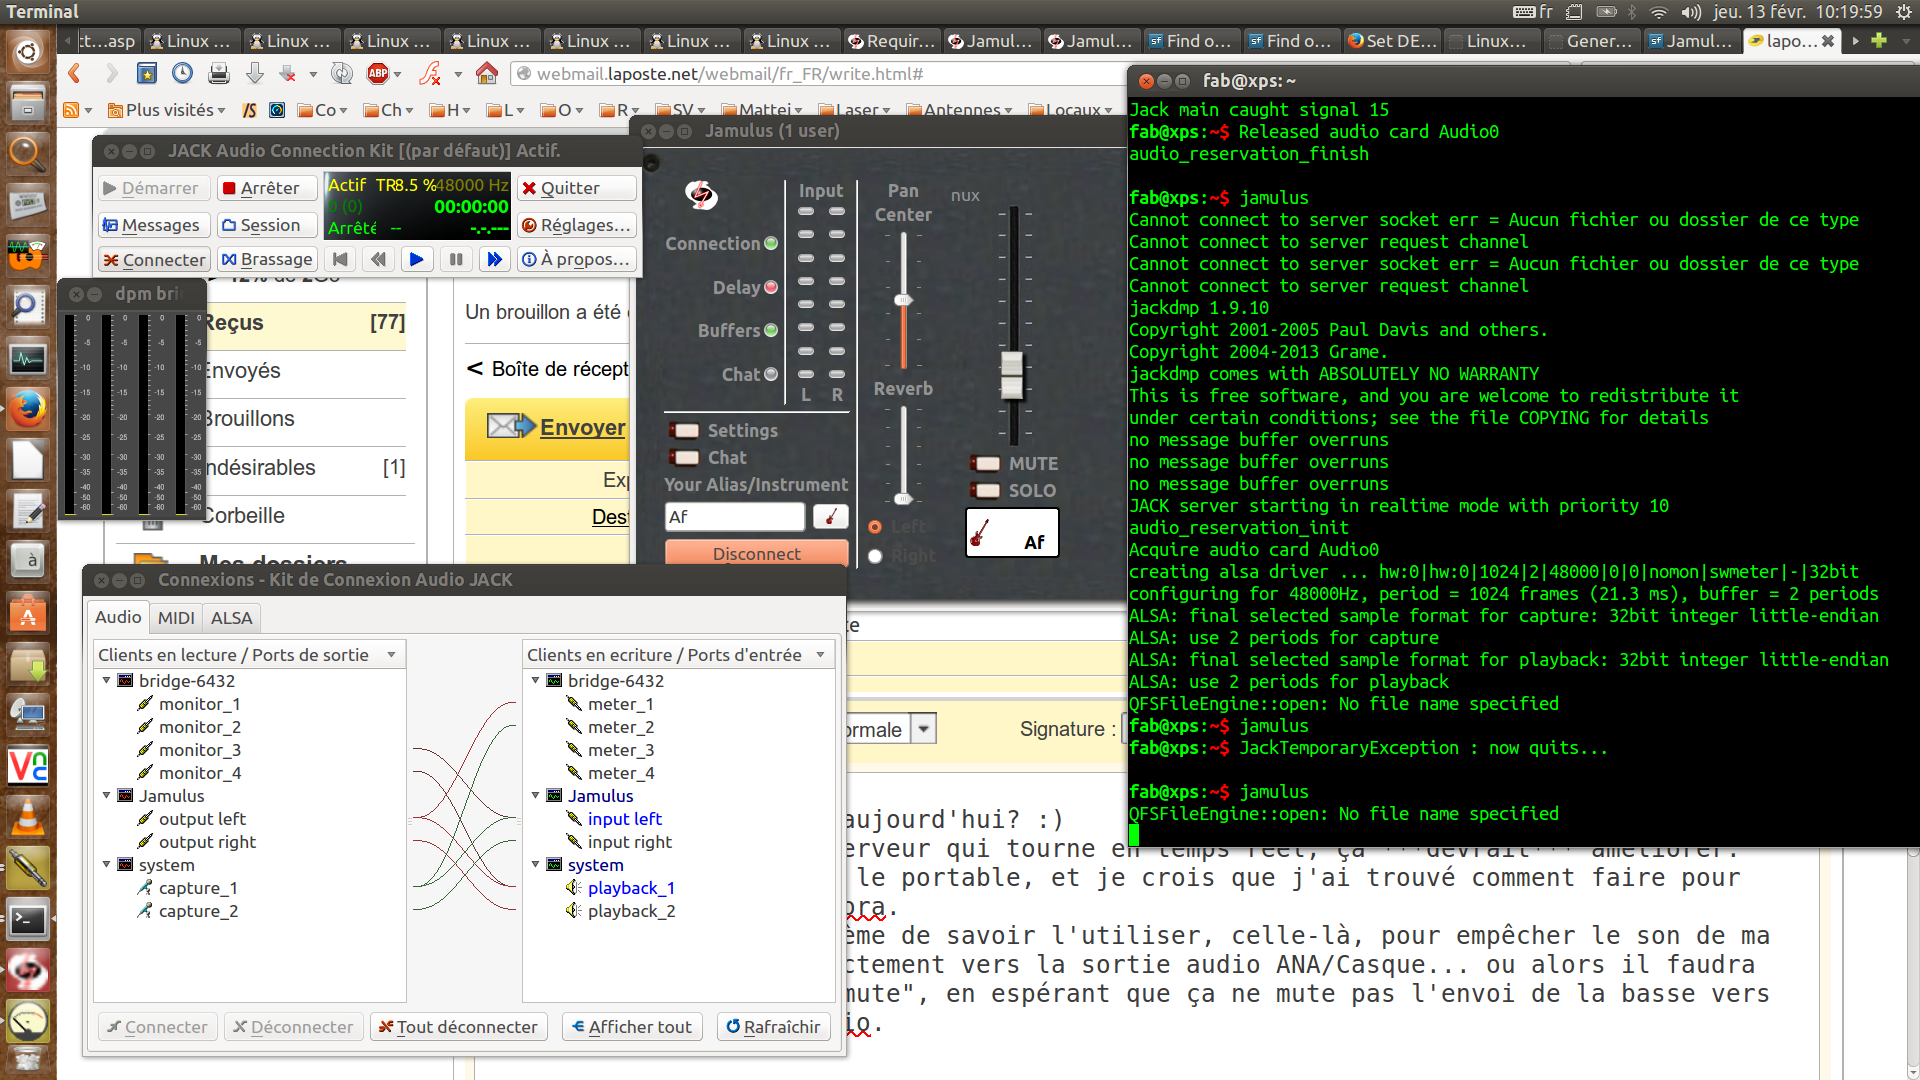Open Firefox from the Ubuntu launcher
Screen dimensions: 1920x1080
pyautogui.click(x=27, y=408)
